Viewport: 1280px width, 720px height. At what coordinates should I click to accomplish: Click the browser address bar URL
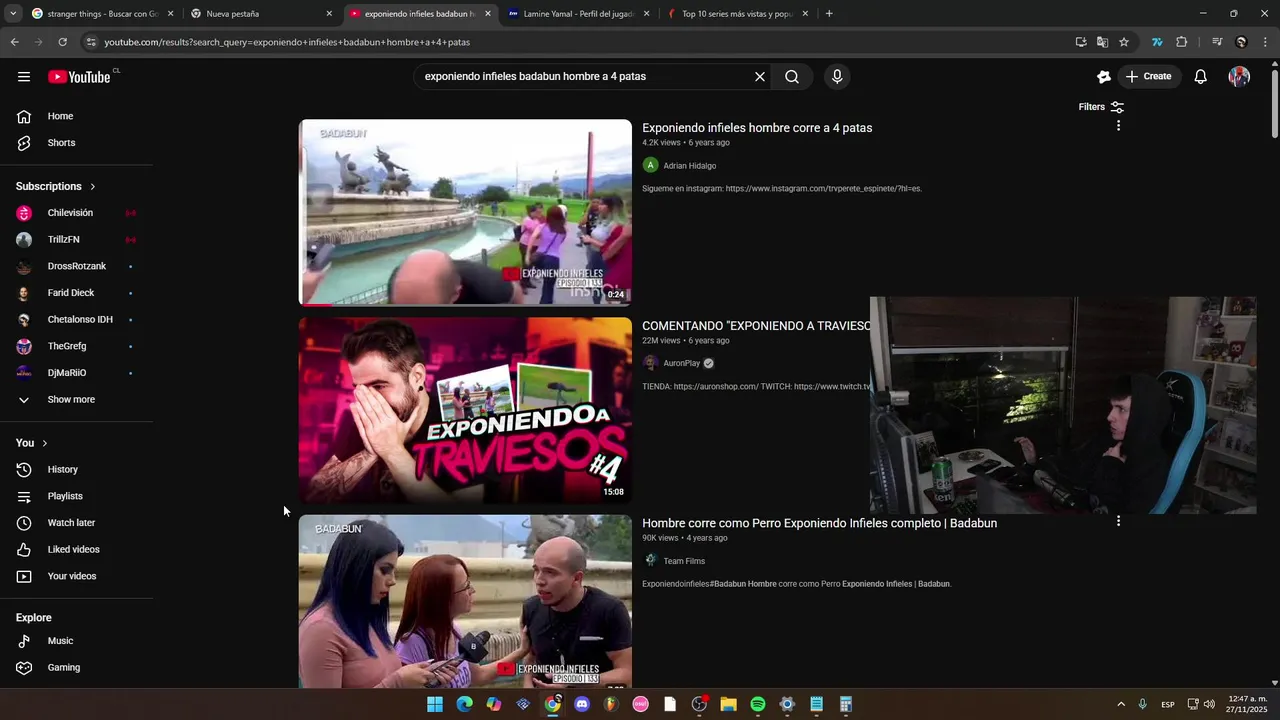pyautogui.click(x=287, y=42)
